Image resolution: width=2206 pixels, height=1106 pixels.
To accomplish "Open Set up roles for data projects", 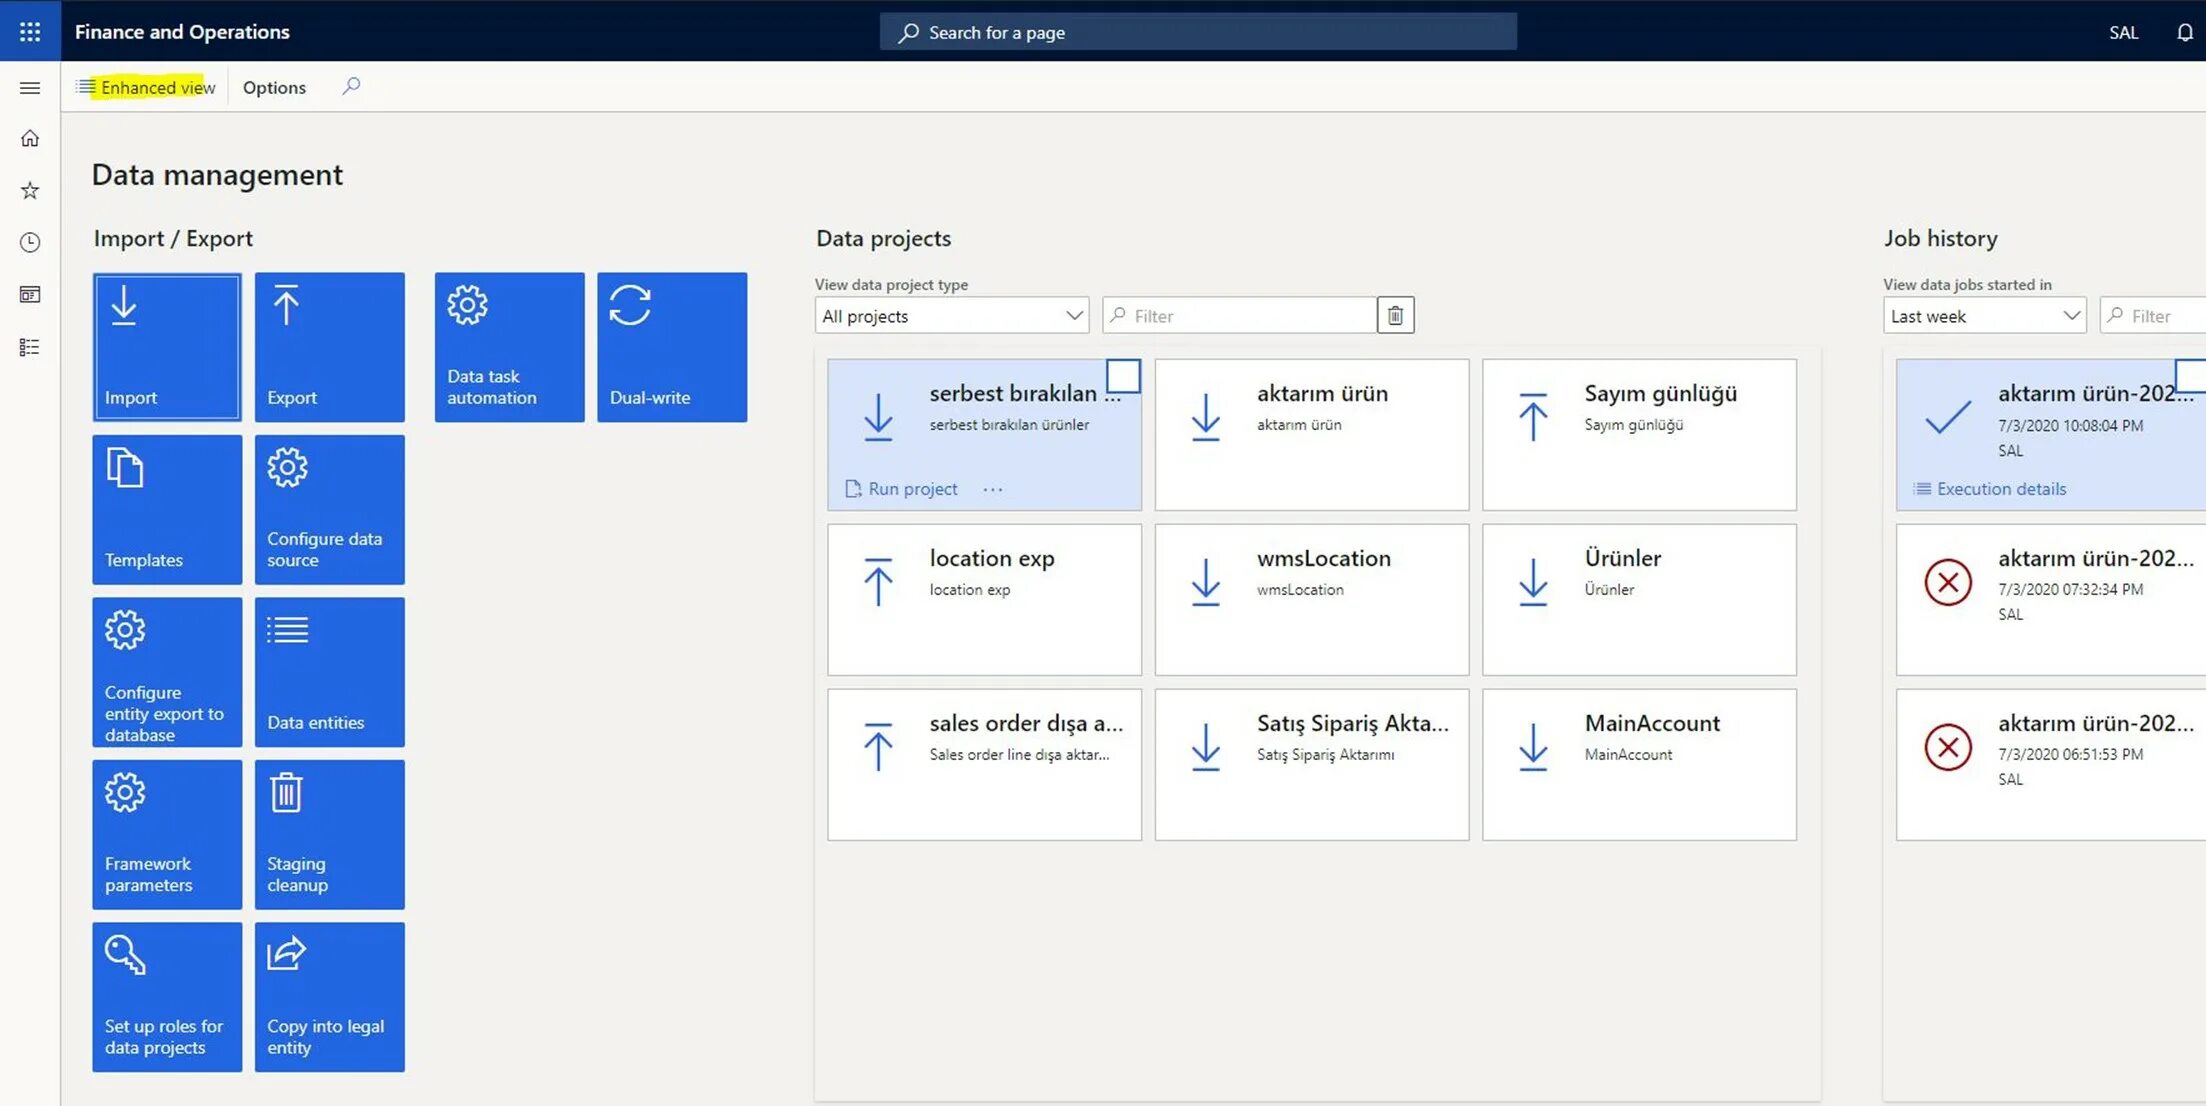I will point(167,997).
